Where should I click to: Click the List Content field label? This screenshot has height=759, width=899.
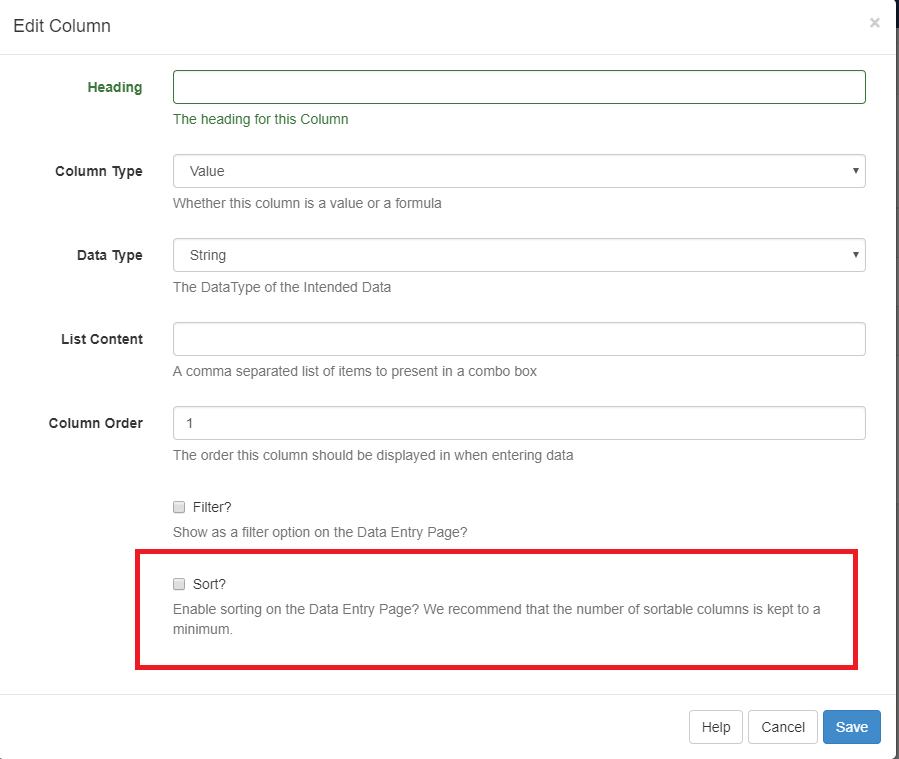[102, 339]
